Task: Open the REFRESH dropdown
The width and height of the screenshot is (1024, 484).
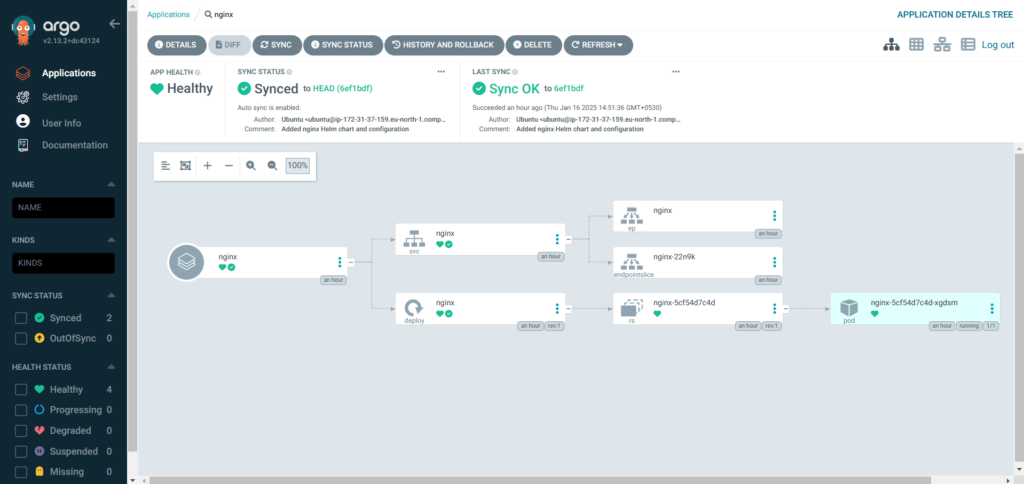Action: (598, 45)
